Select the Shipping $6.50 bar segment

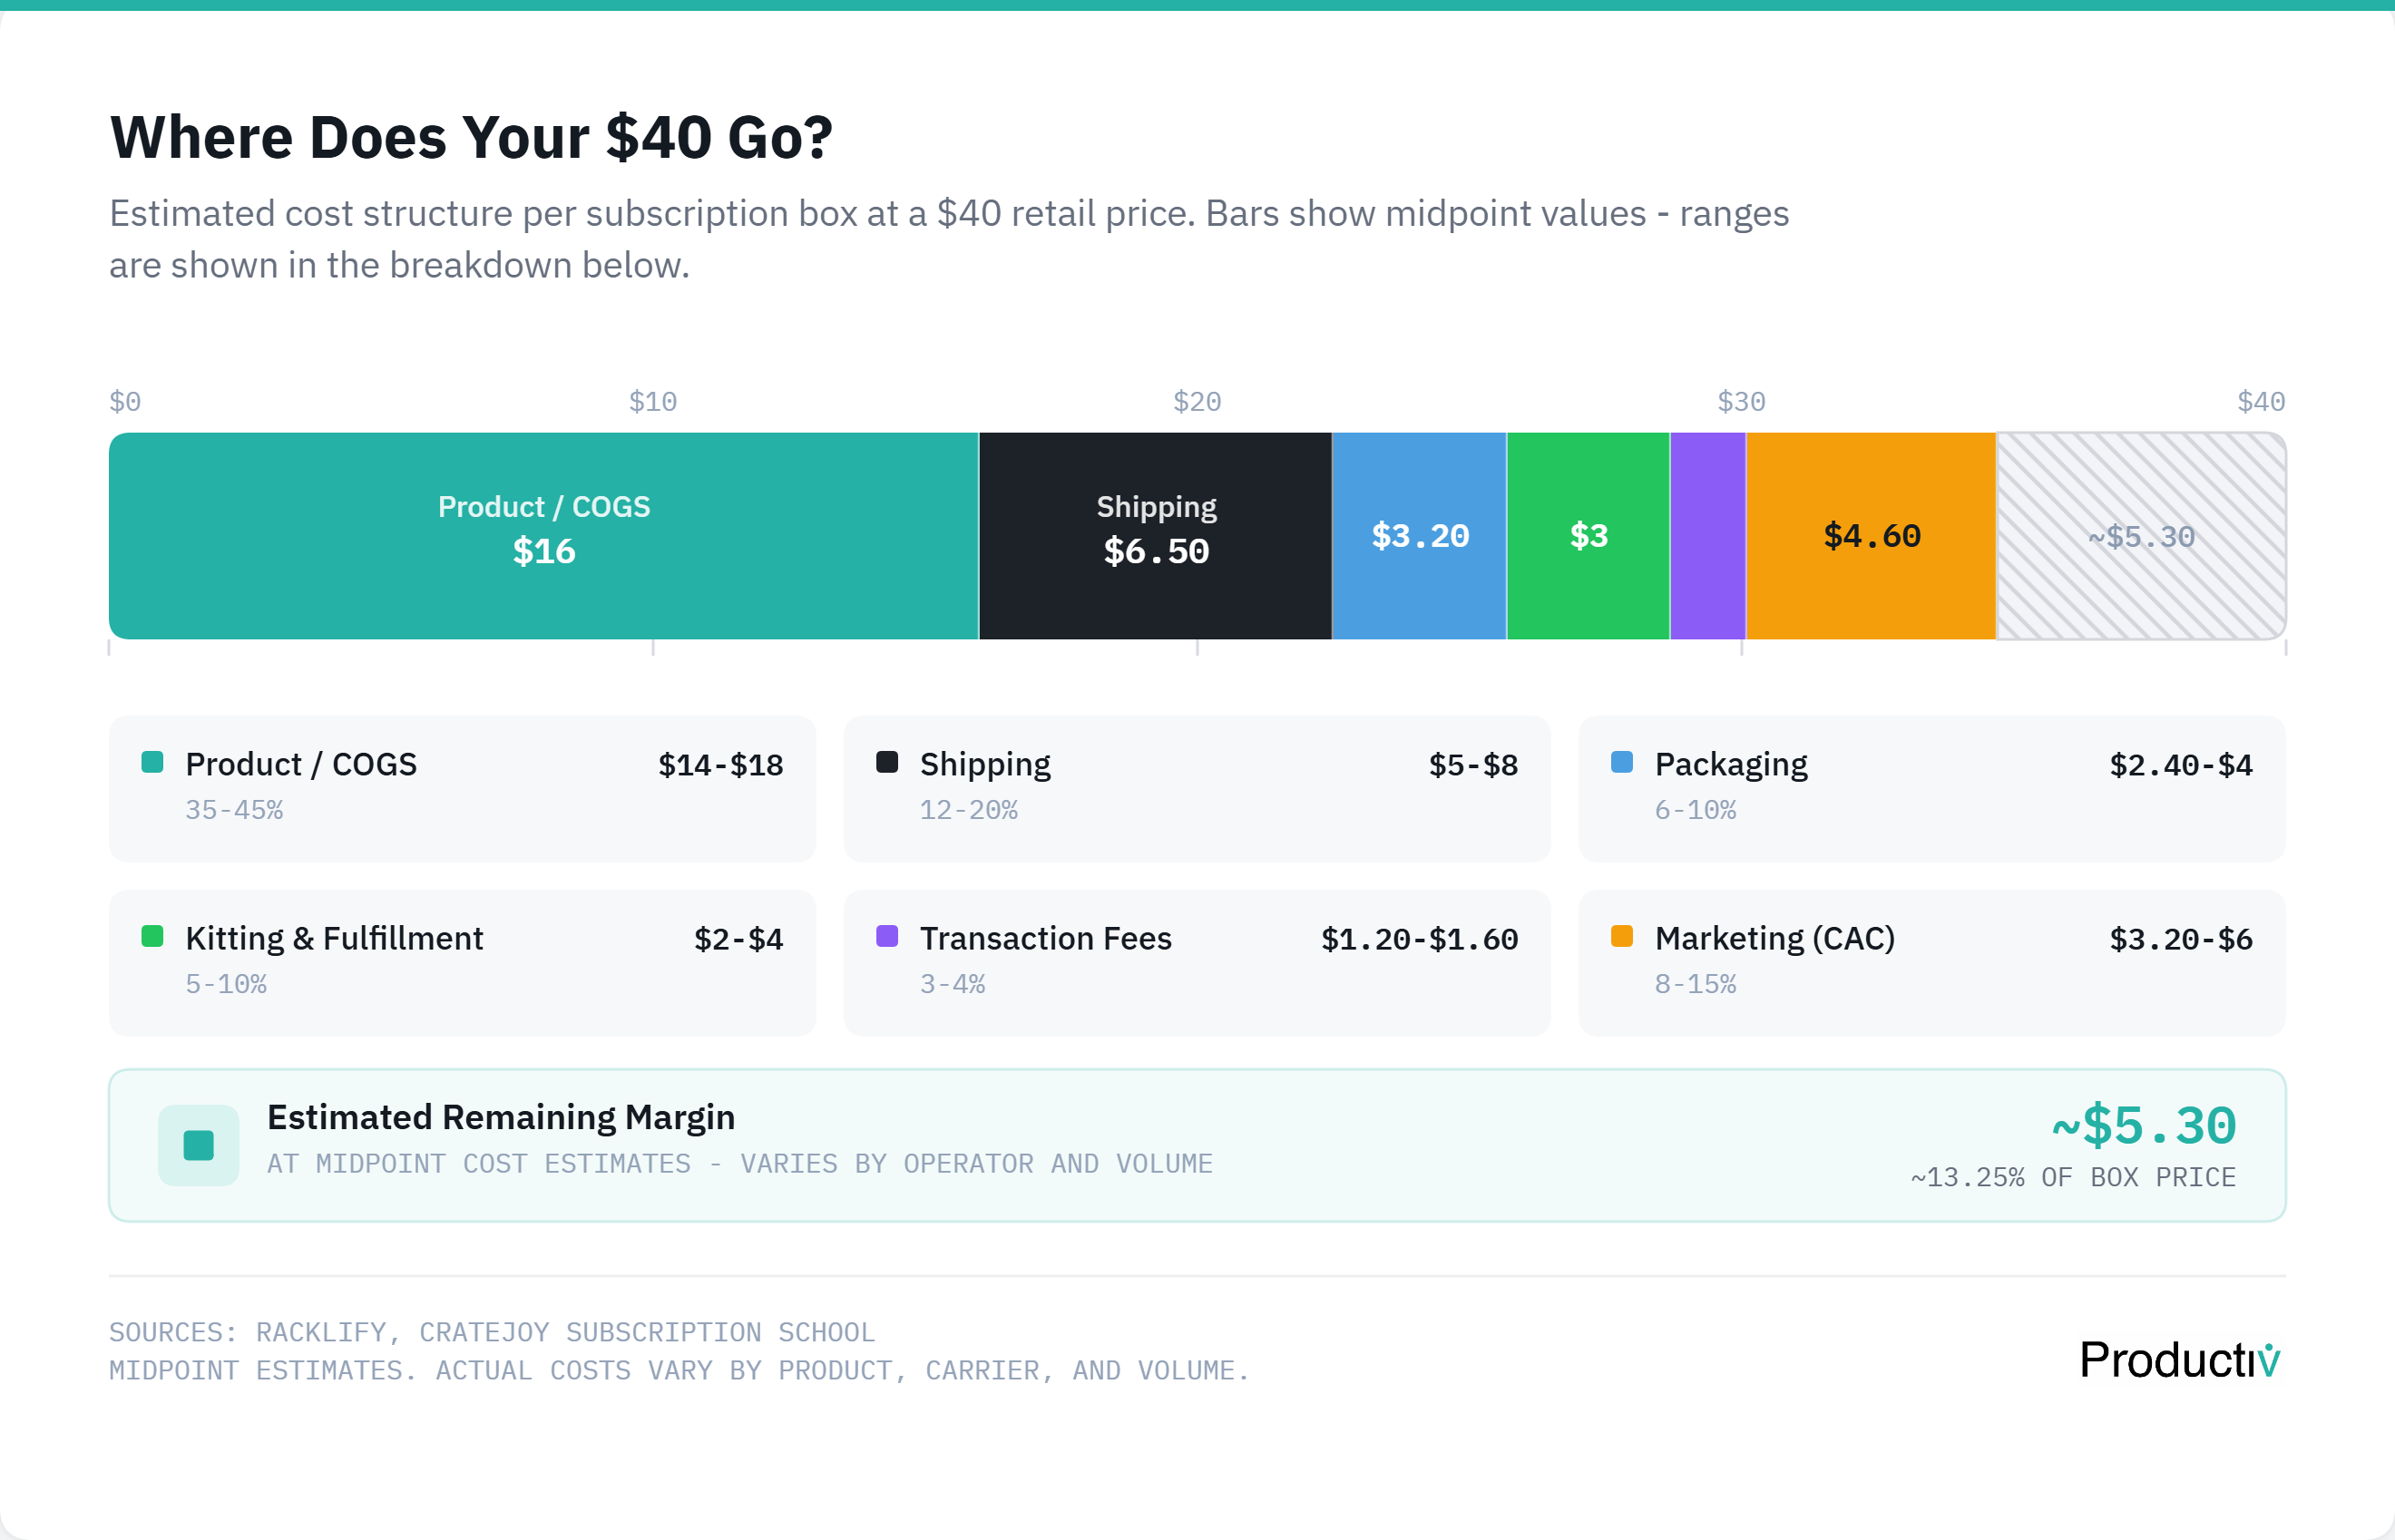(1156, 536)
